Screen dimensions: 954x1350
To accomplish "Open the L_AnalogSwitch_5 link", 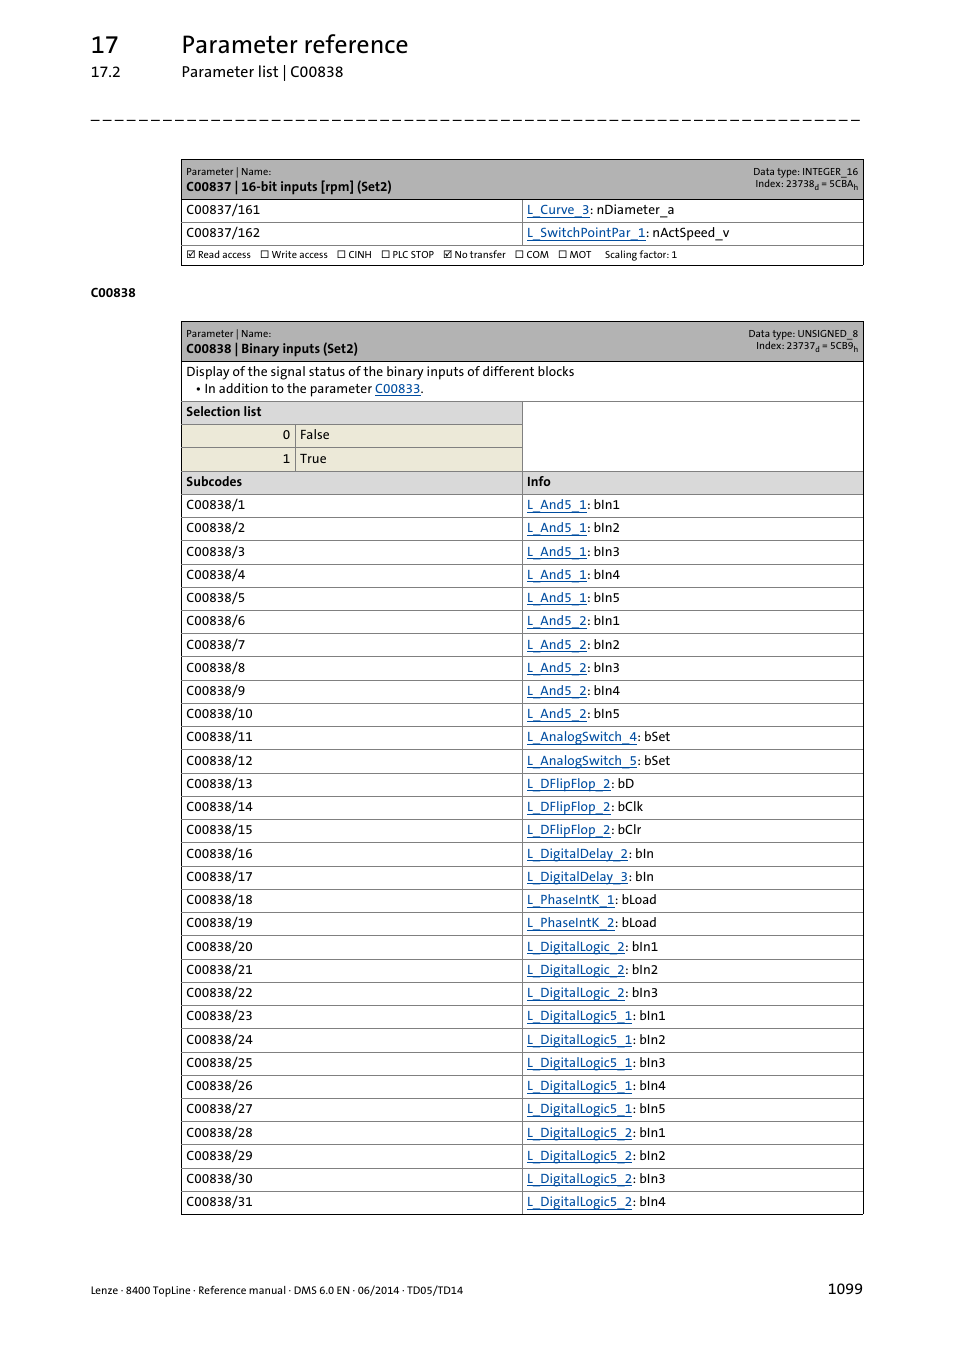I will tap(581, 760).
